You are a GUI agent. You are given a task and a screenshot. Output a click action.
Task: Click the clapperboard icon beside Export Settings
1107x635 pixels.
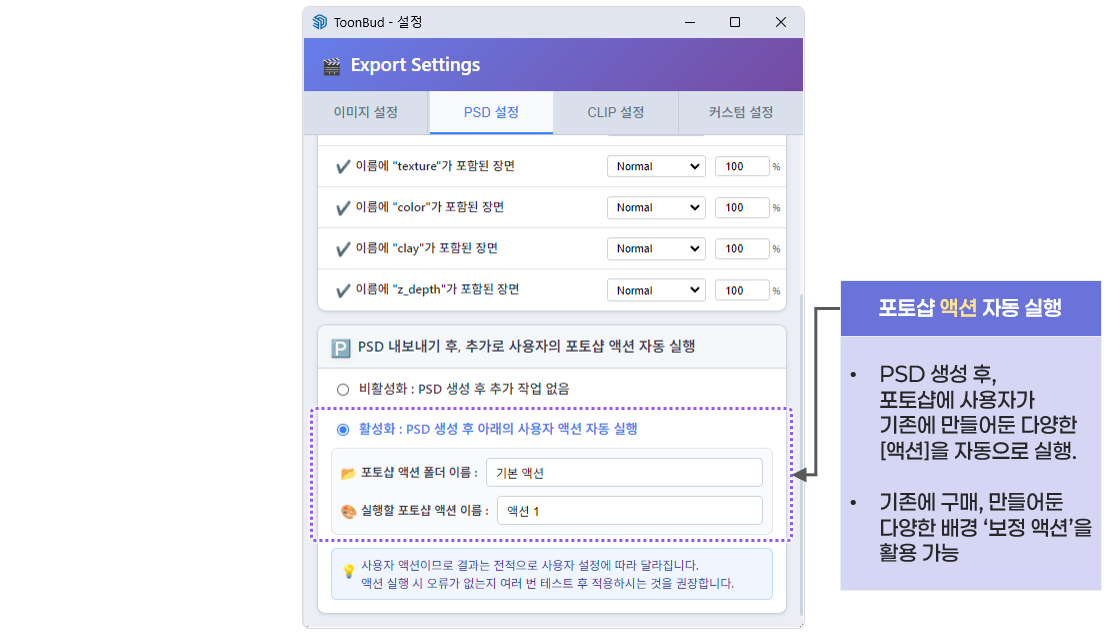[331, 64]
